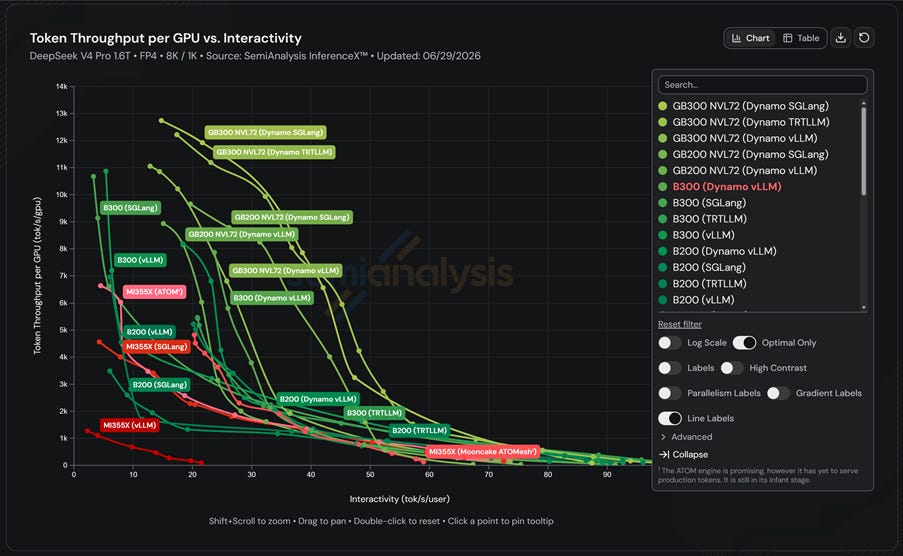Screen dimensions: 903x556
Task: Click the legend list scrollbar thumb
Action: (863, 151)
